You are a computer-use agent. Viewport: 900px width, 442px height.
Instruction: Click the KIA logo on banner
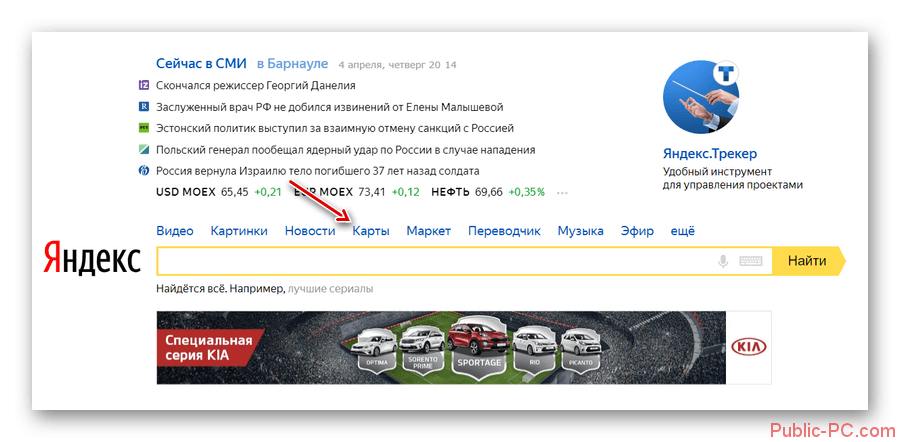coord(750,348)
